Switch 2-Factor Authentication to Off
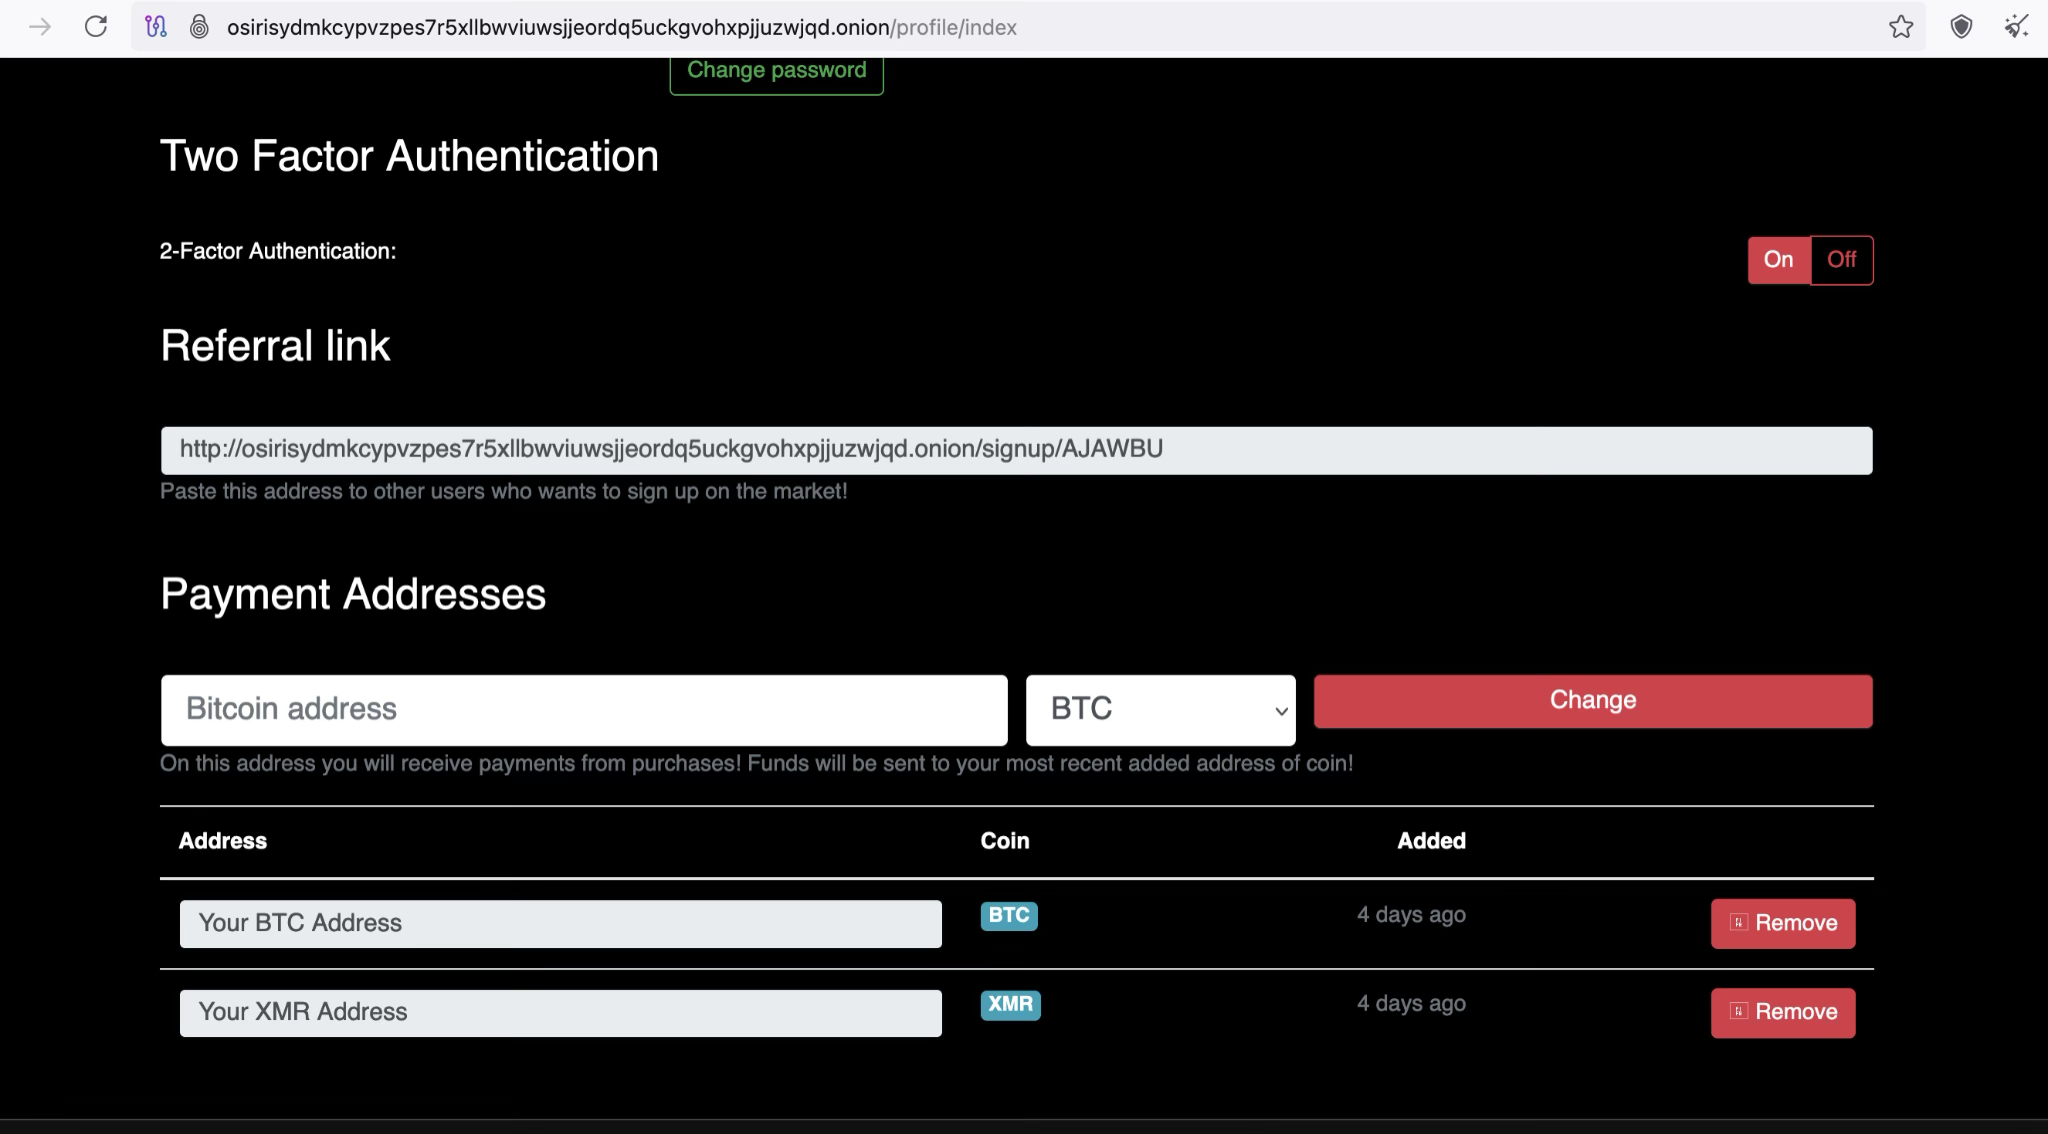The height and width of the screenshot is (1134, 2048). [x=1841, y=260]
